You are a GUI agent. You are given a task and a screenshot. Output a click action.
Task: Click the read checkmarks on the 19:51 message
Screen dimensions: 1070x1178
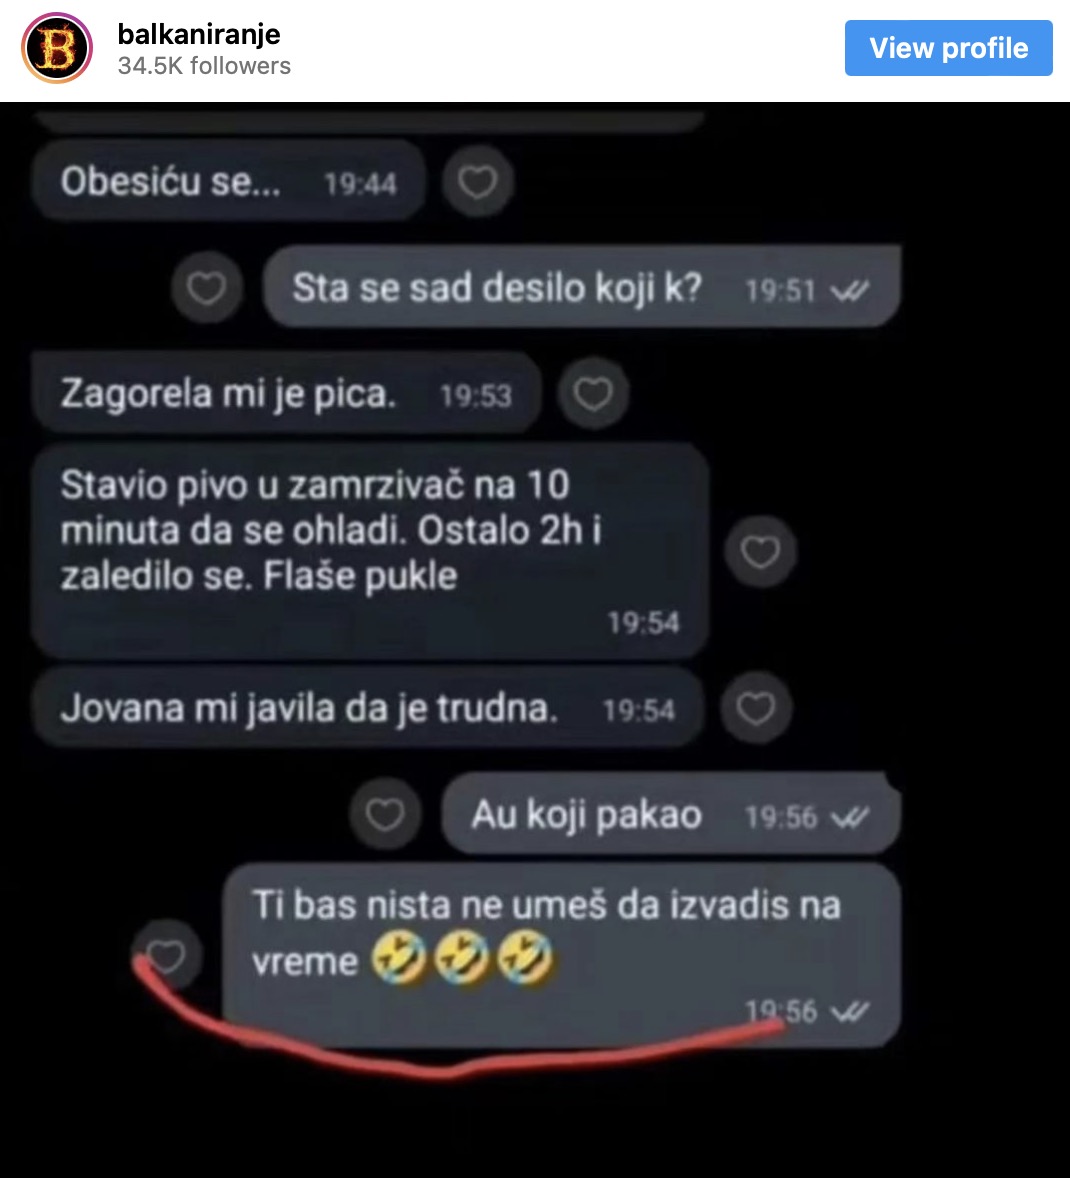pos(850,290)
